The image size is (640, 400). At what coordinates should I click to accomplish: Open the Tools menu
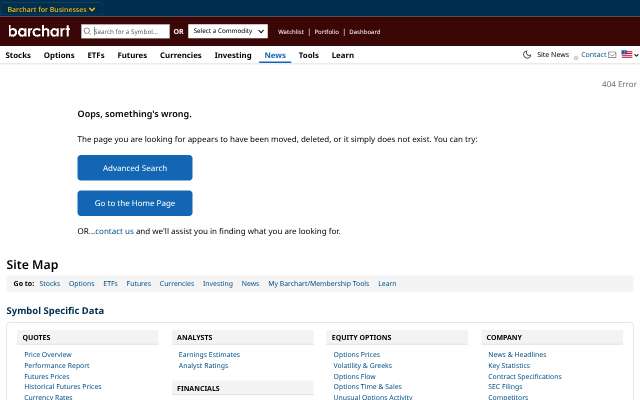pos(309,55)
